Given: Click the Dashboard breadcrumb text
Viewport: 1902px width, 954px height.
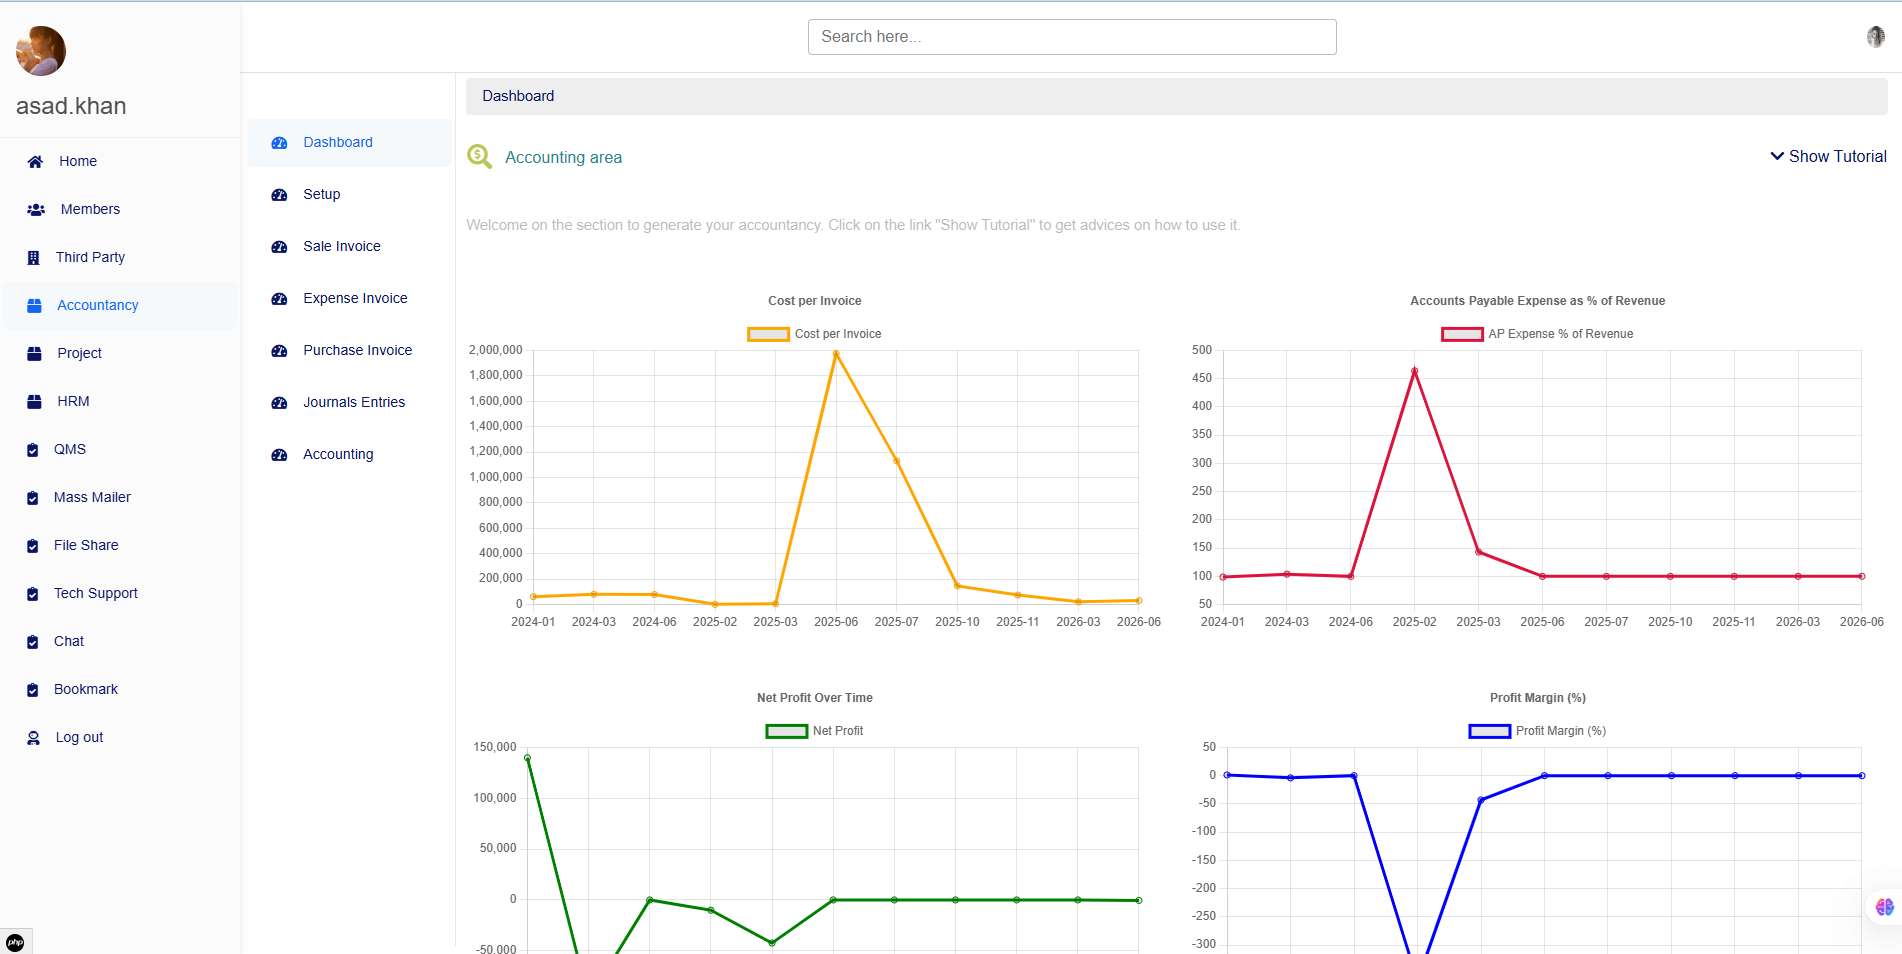Looking at the screenshot, I should (518, 96).
